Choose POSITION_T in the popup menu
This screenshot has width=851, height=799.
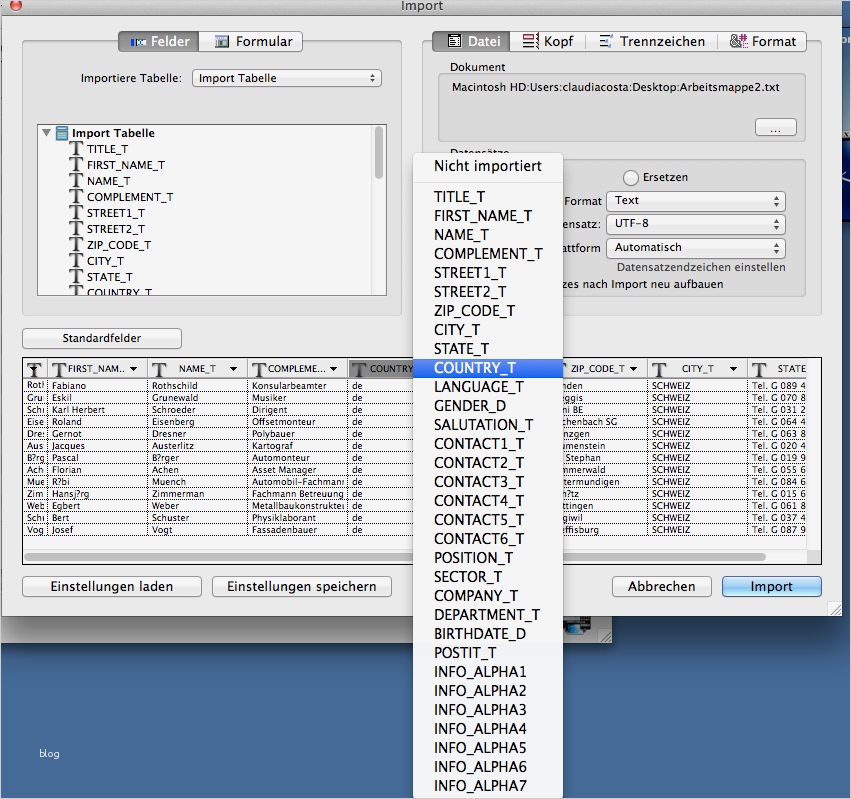coord(487,558)
